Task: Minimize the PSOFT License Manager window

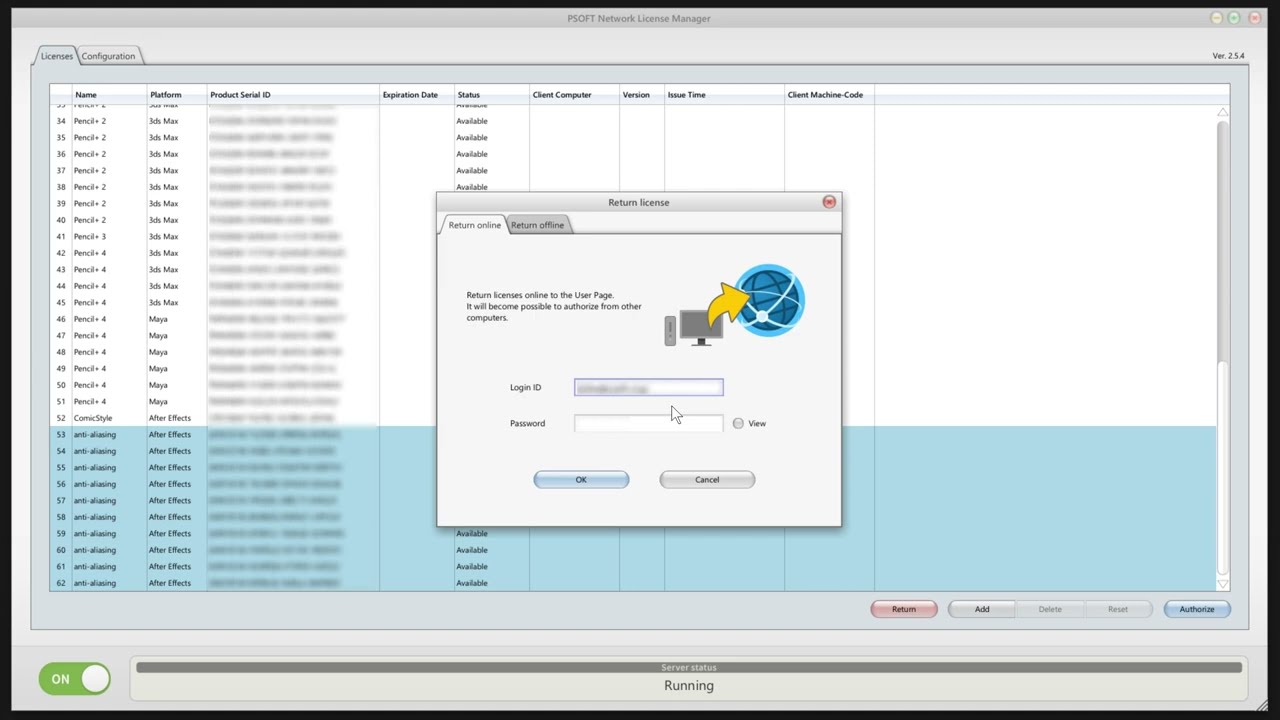Action: [x=1217, y=18]
